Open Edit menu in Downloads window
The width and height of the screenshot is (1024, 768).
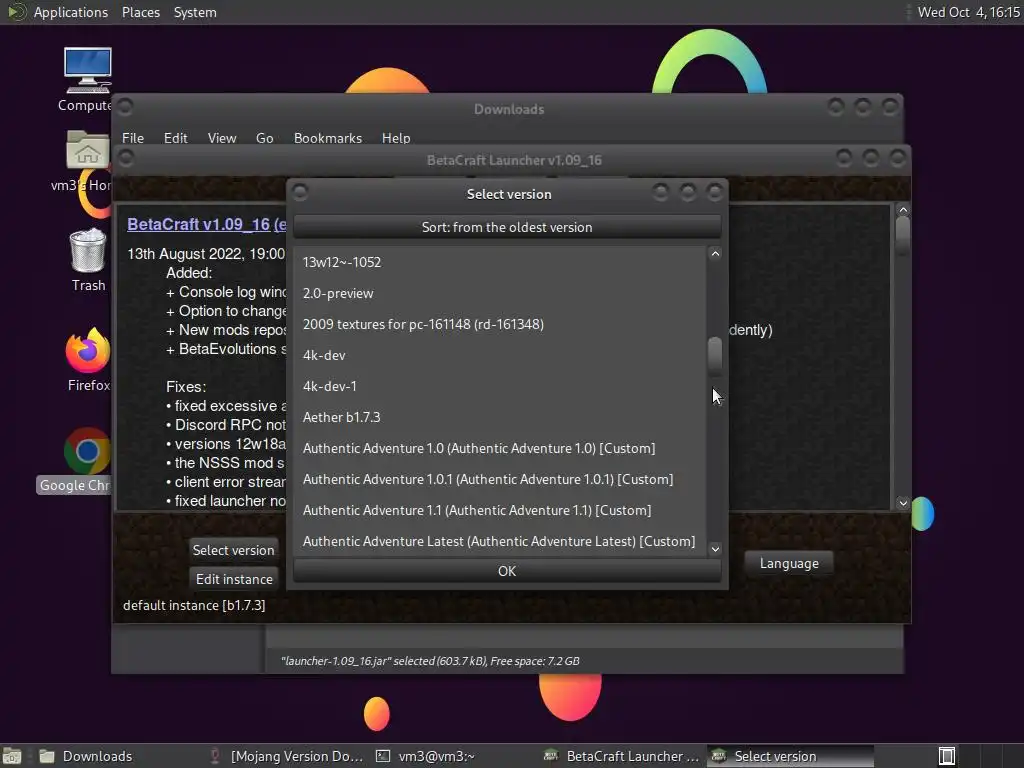click(x=175, y=138)
